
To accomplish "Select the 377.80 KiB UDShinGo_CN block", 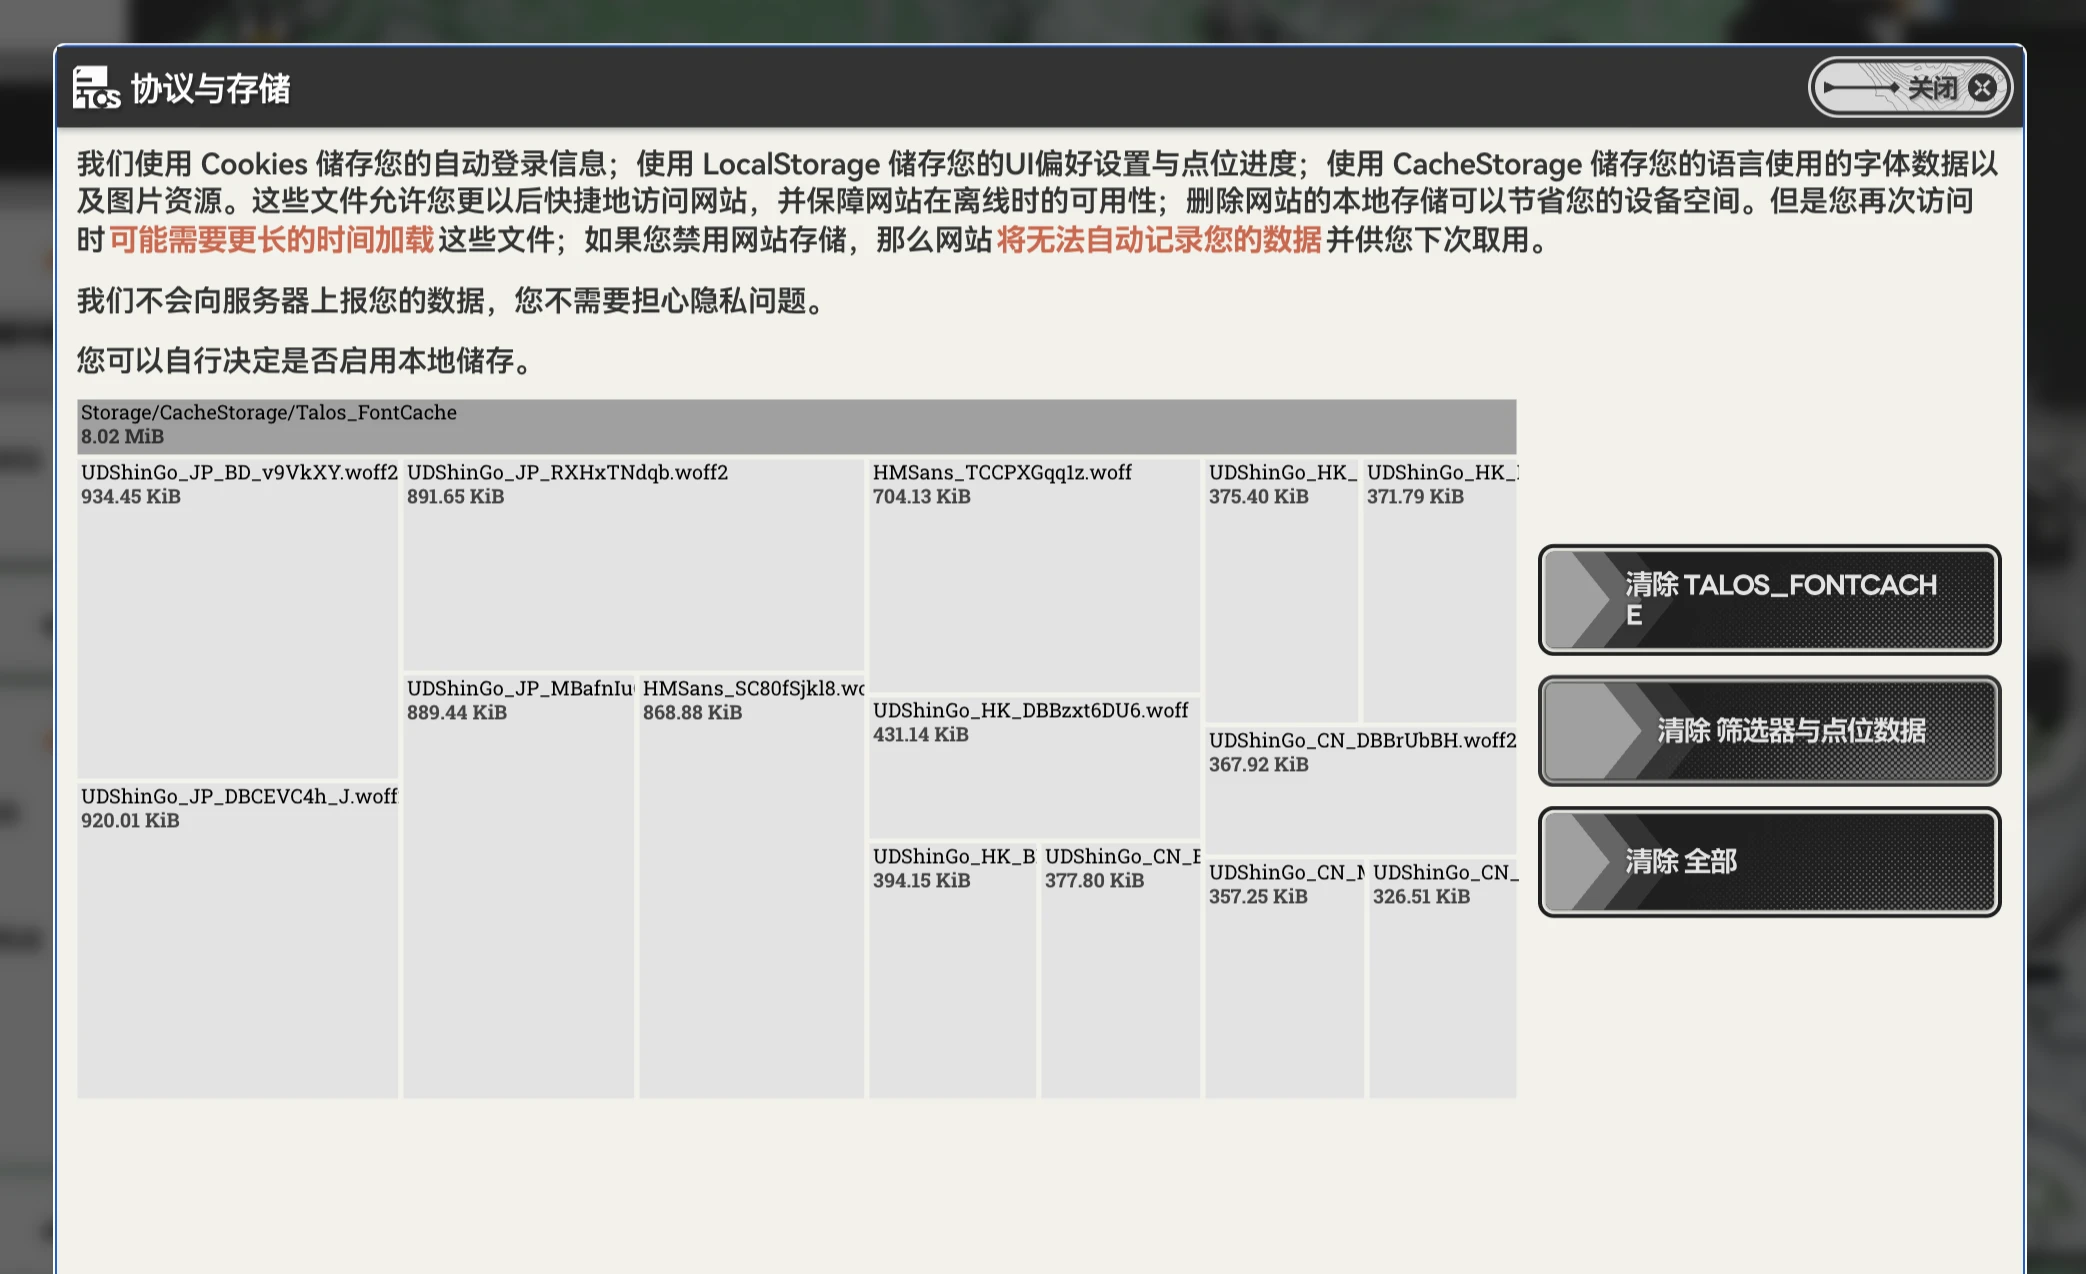I will pos(1120,970).
